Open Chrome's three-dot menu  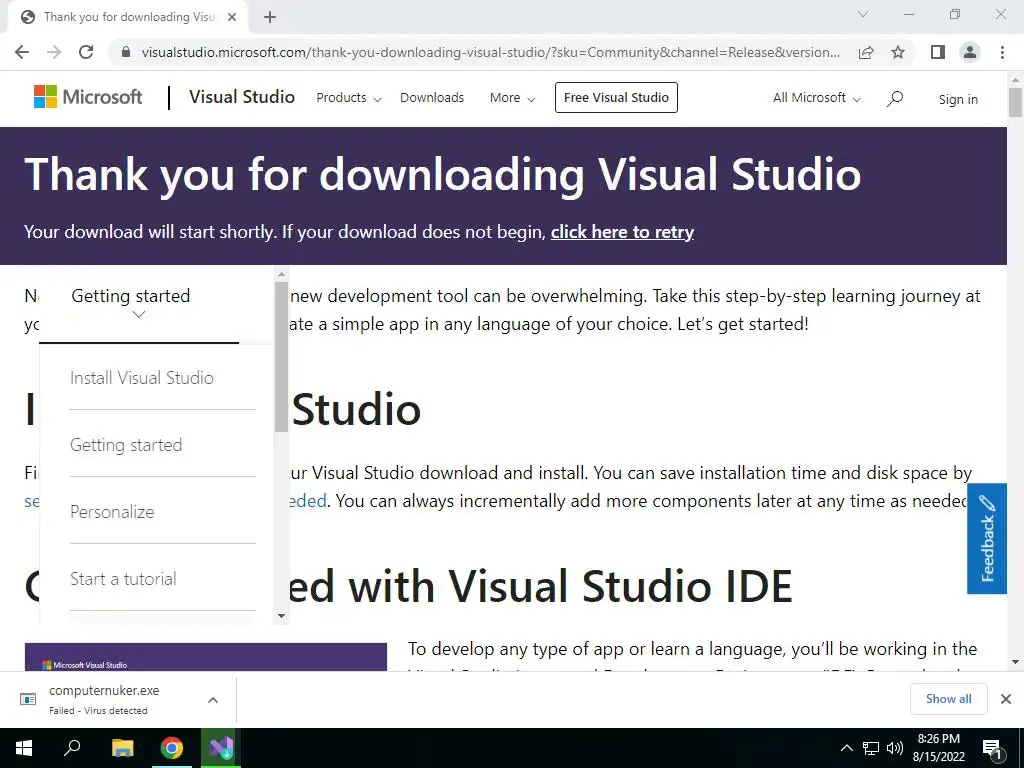tap(1002, 52)
